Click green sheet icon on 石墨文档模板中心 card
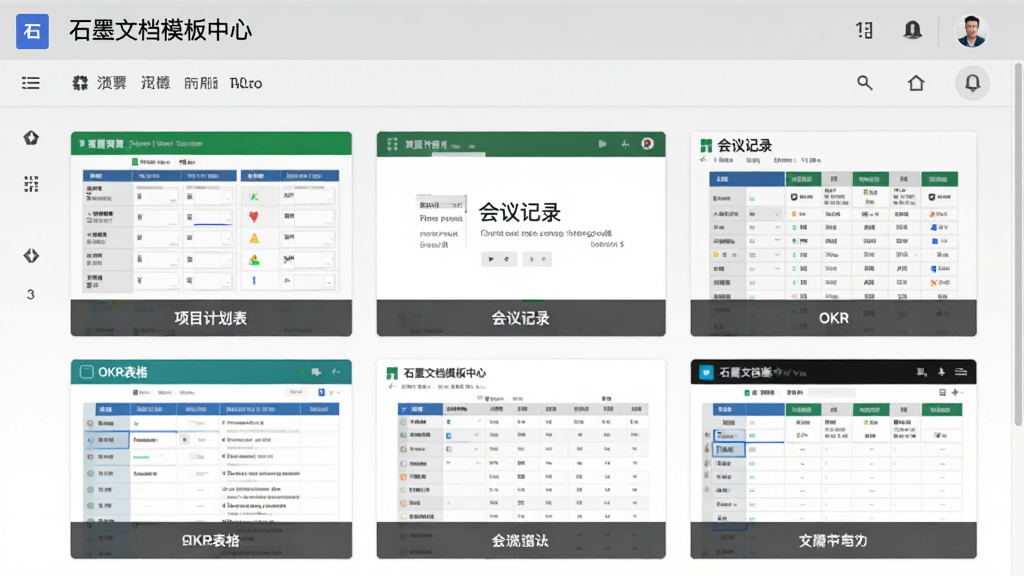The width and height of the screenshot is (1024, 576). (x=392, y=373)
